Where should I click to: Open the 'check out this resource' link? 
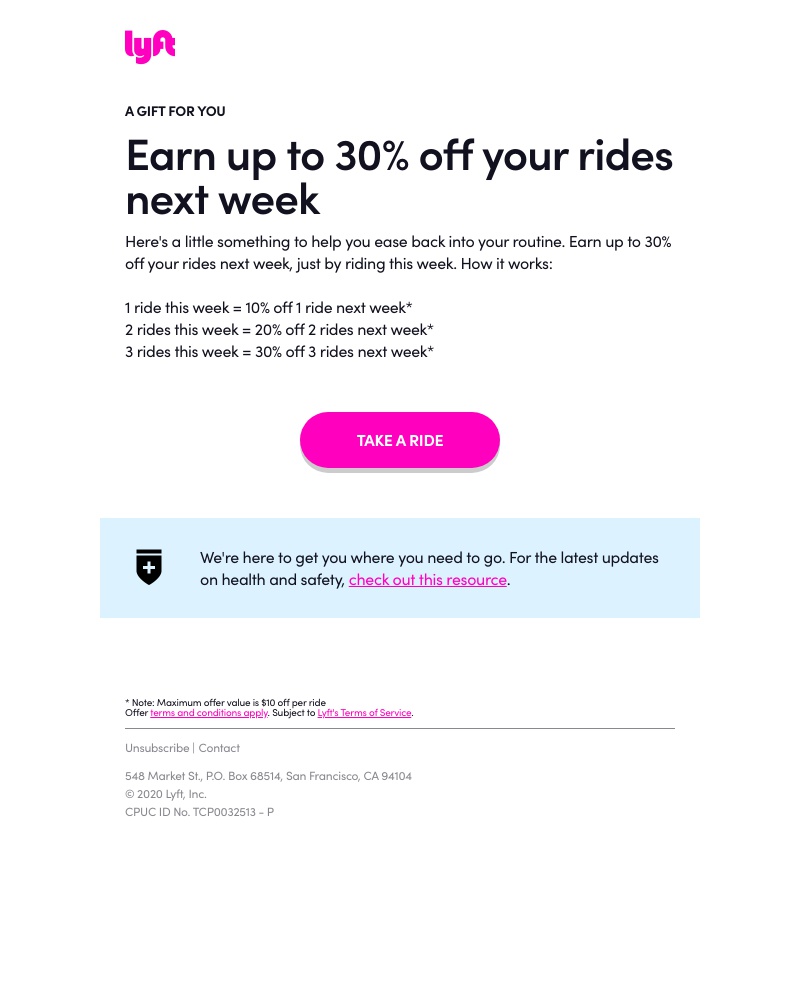[x=427, y=579]
